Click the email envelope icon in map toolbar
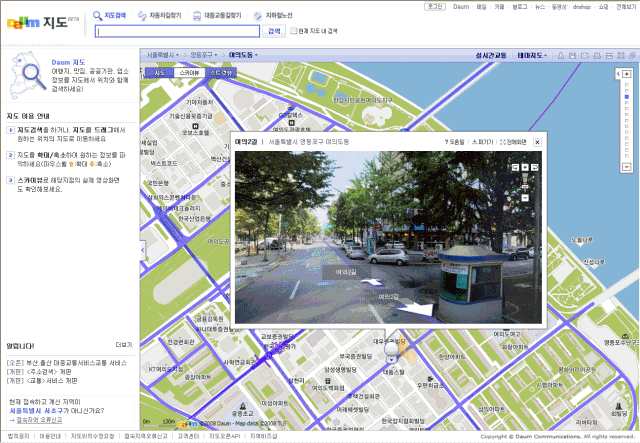 pyautogui.click(x=585, y=56)
